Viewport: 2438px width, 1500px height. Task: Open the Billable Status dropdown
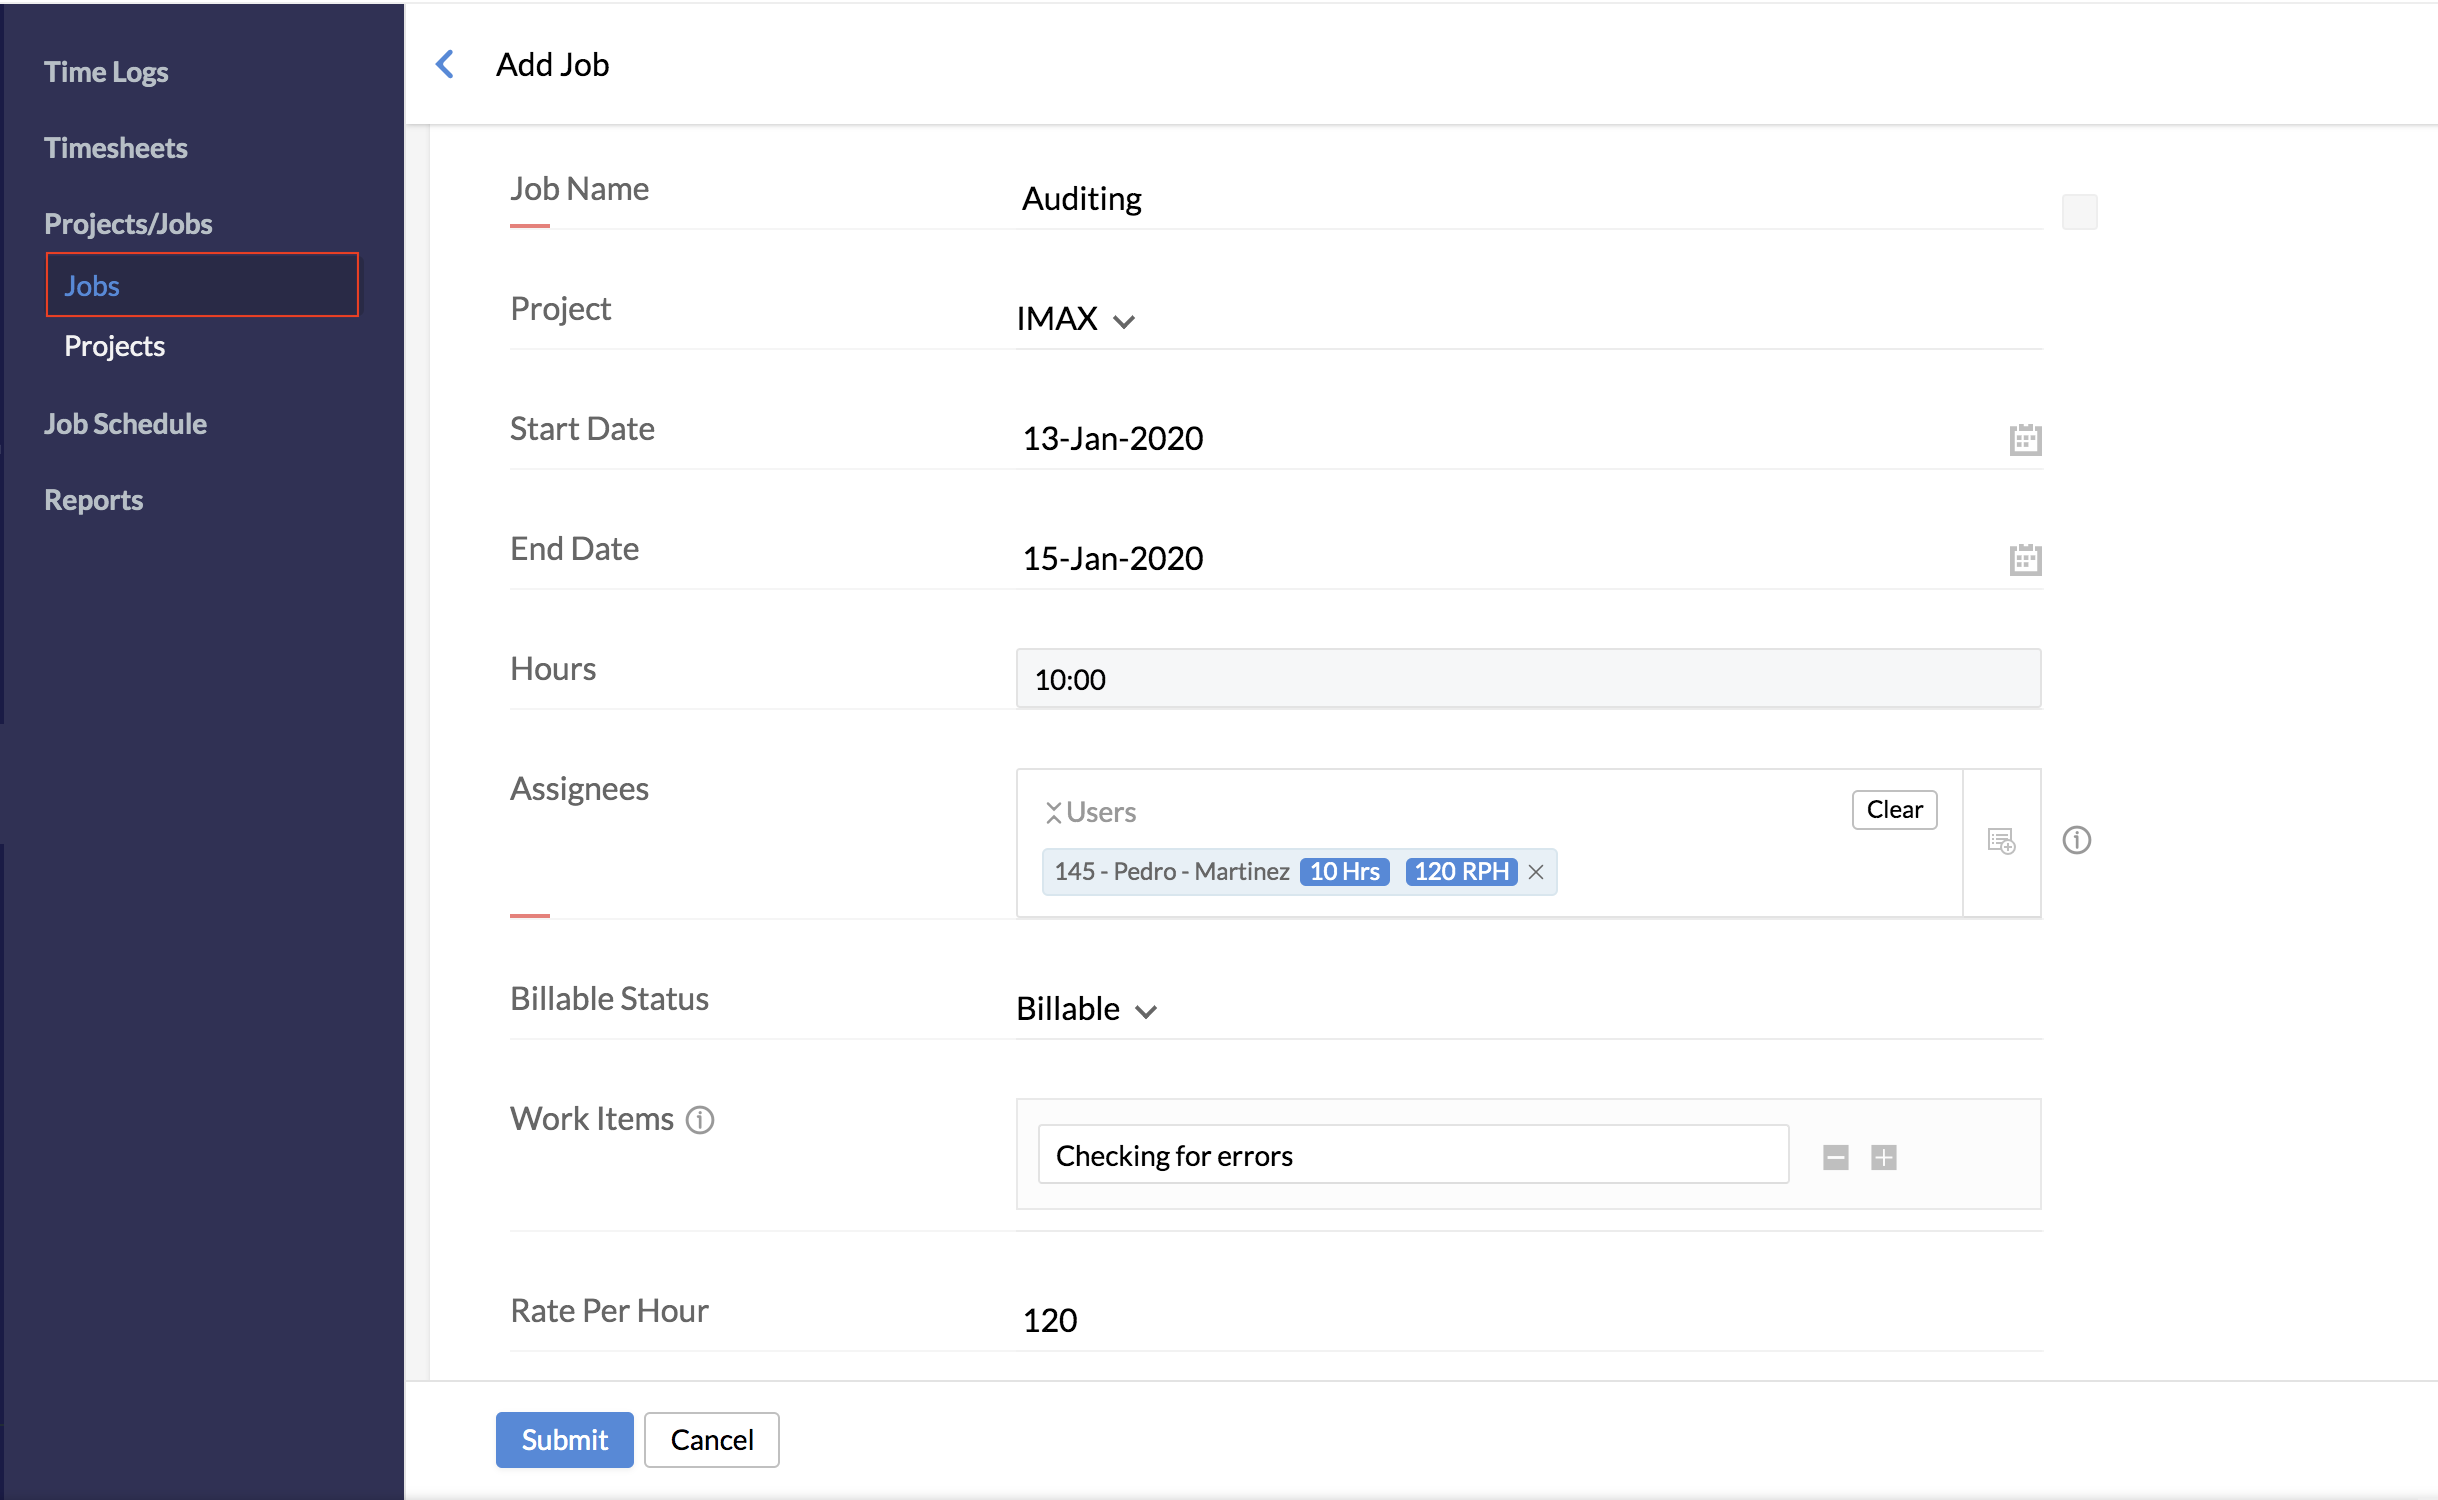point(1086,1009)
